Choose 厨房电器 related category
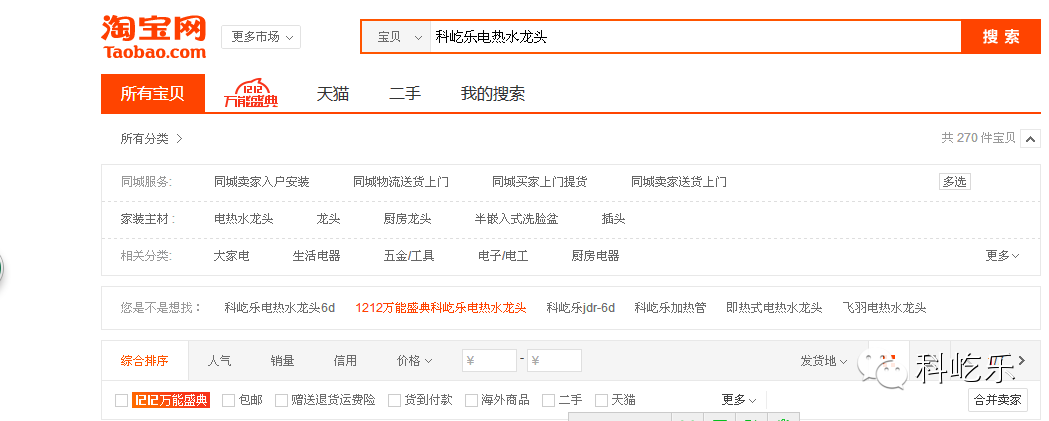Viewport: 1049px width, 421px height. click(x=595, y=256)
